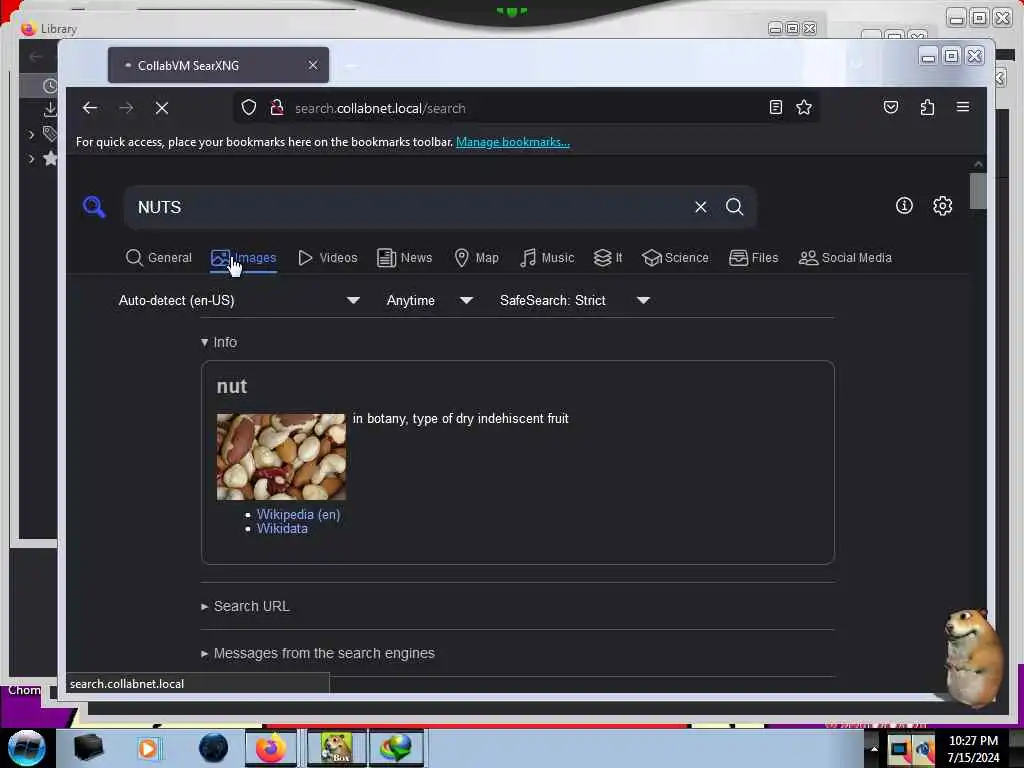Screen dimensions: 1024x768
Task: Stop loading the page with the X button
Action: (x=162, y=108)
